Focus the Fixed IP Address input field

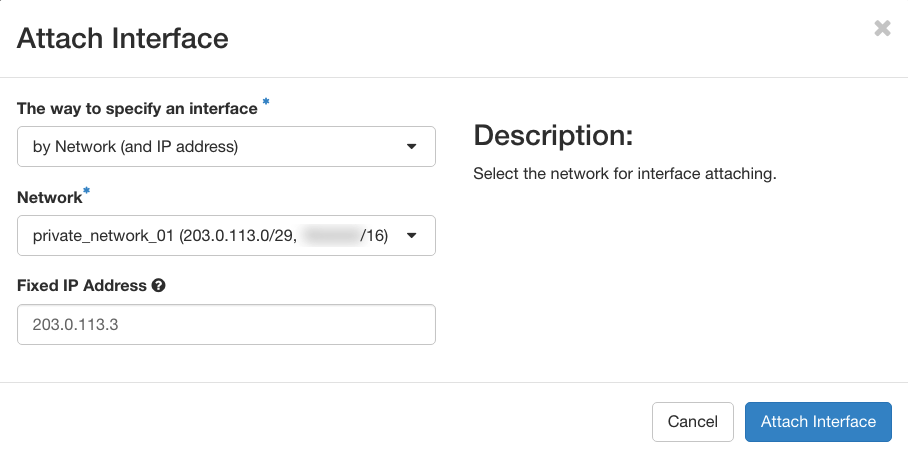click(226, 324)
